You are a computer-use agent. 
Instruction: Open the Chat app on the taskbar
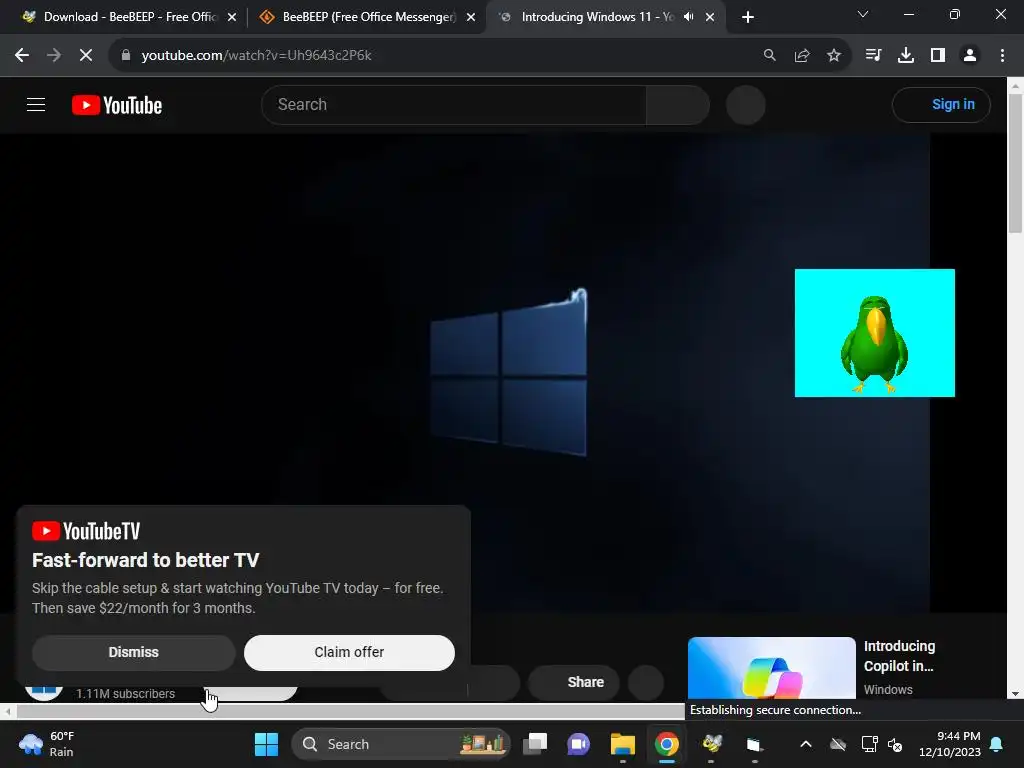tap(579, 744)
